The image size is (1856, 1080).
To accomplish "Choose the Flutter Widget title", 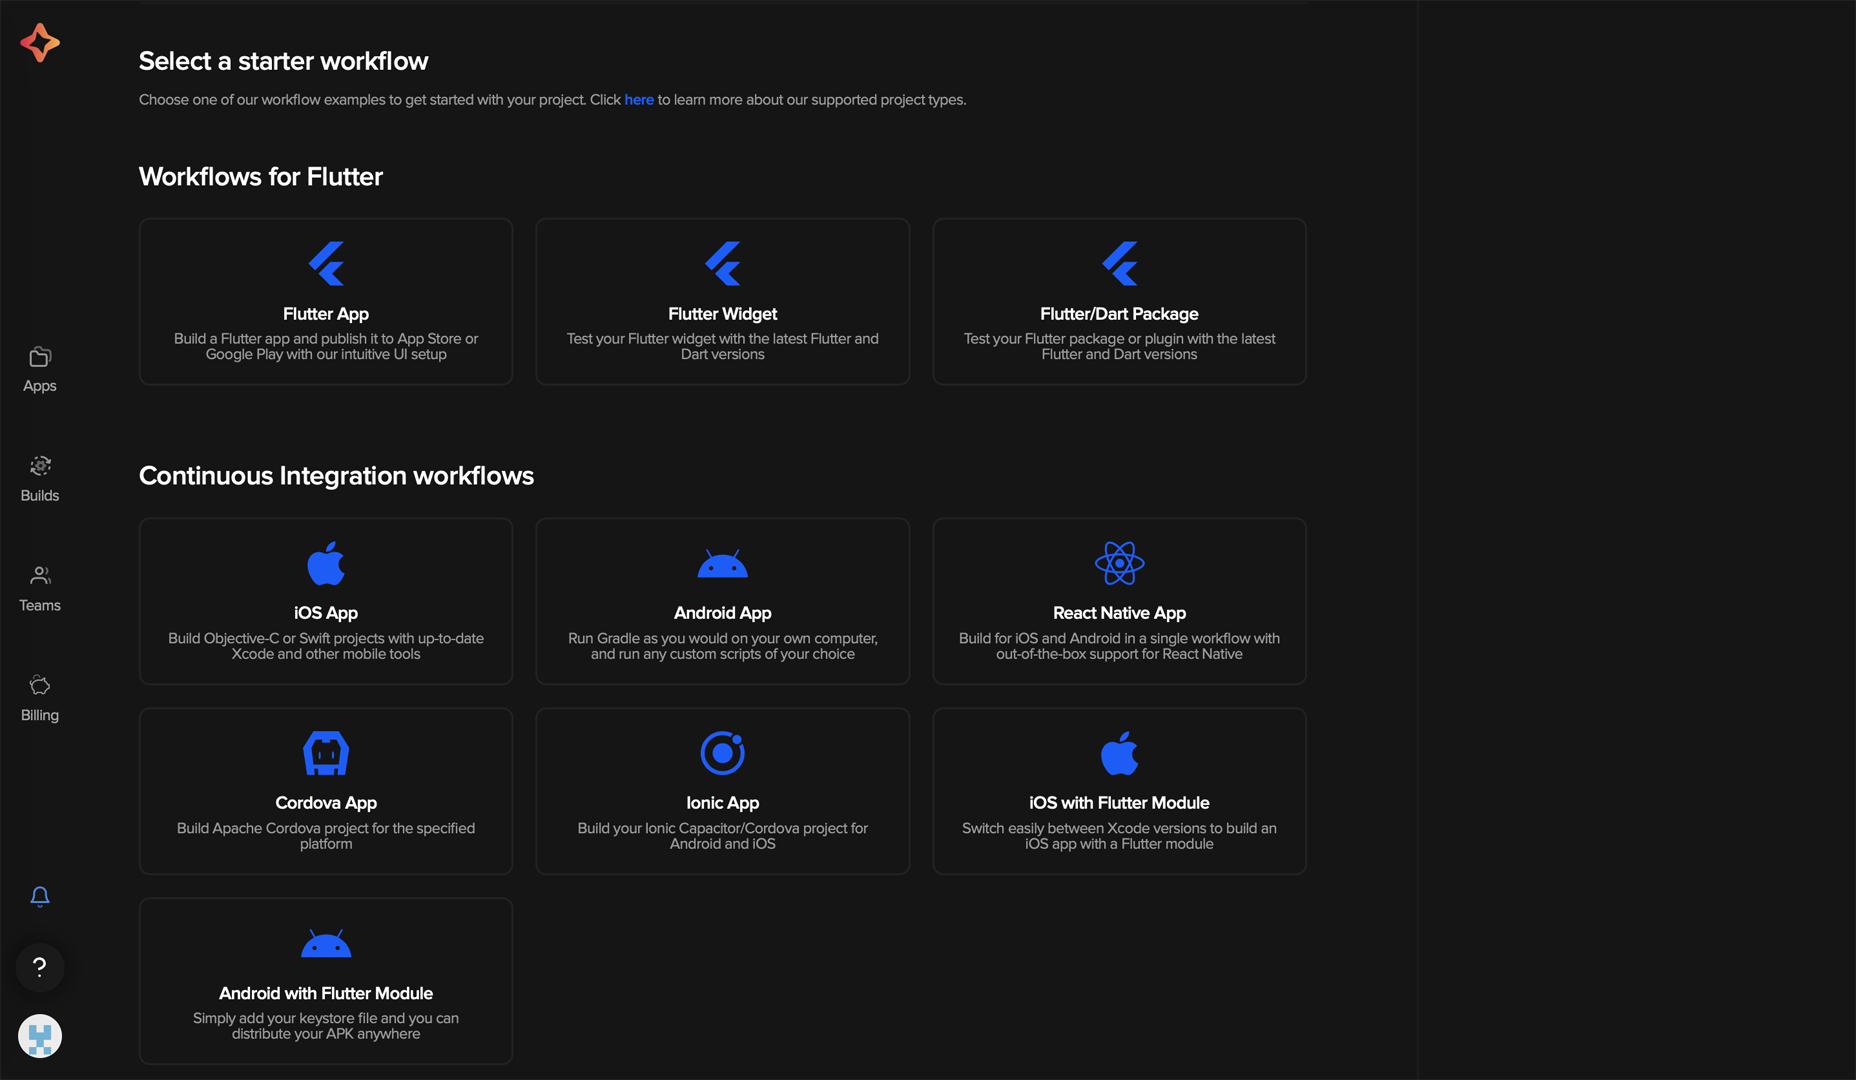I will pyautogui.click(x=723, y=314).
